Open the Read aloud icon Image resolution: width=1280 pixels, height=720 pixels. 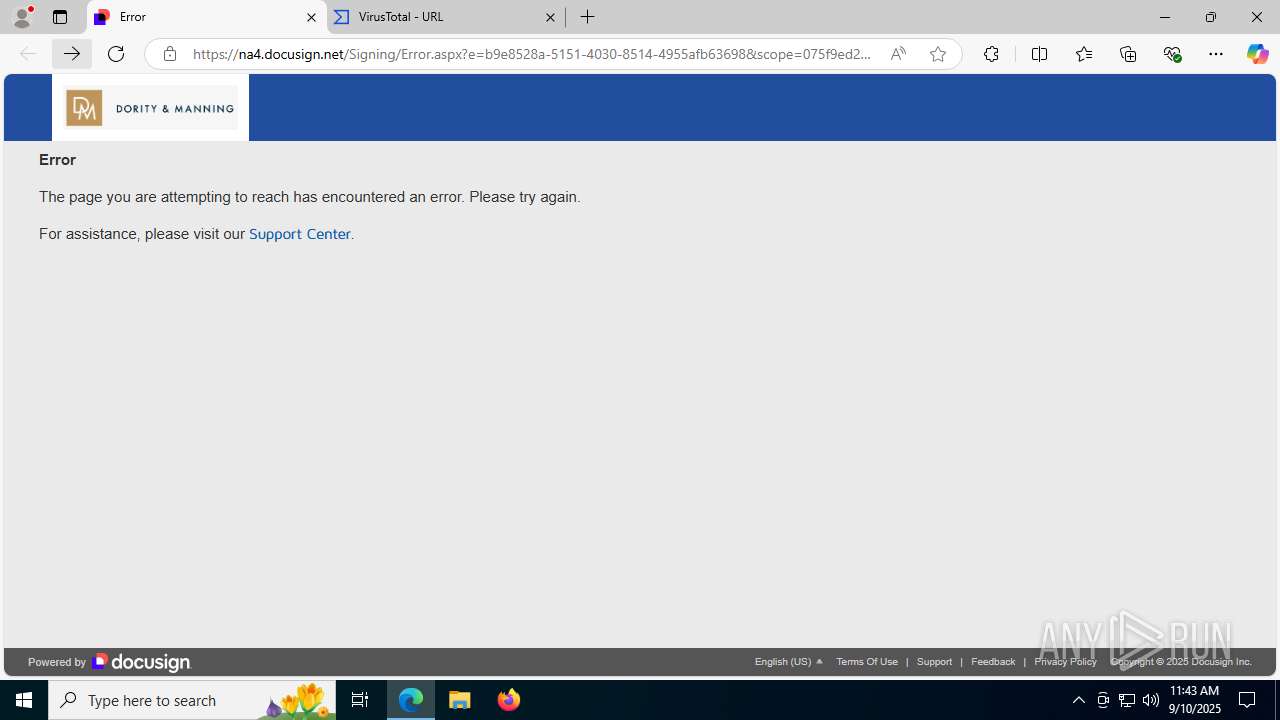(898, 54)
